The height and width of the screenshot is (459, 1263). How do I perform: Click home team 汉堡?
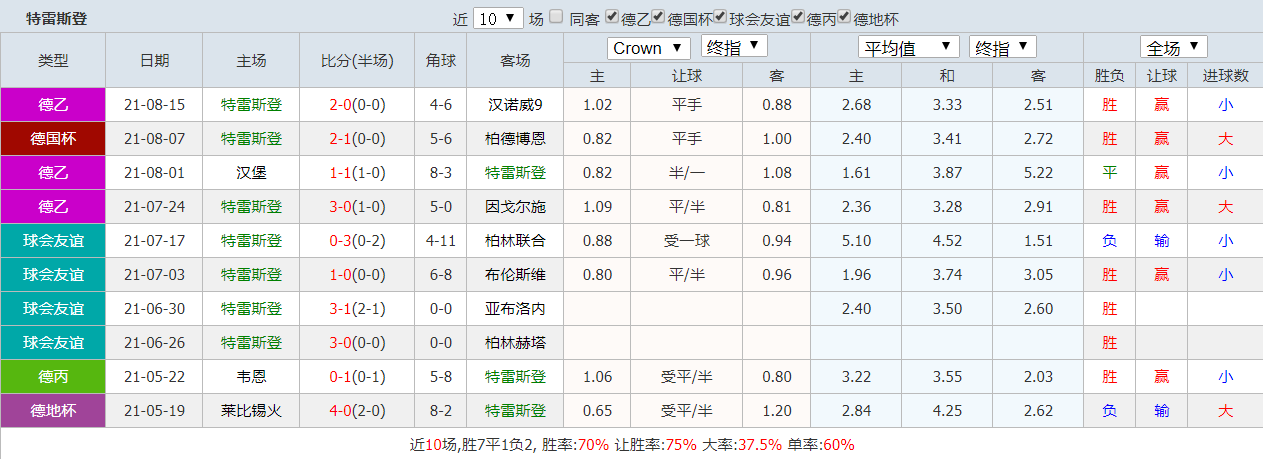coord(252,172)
